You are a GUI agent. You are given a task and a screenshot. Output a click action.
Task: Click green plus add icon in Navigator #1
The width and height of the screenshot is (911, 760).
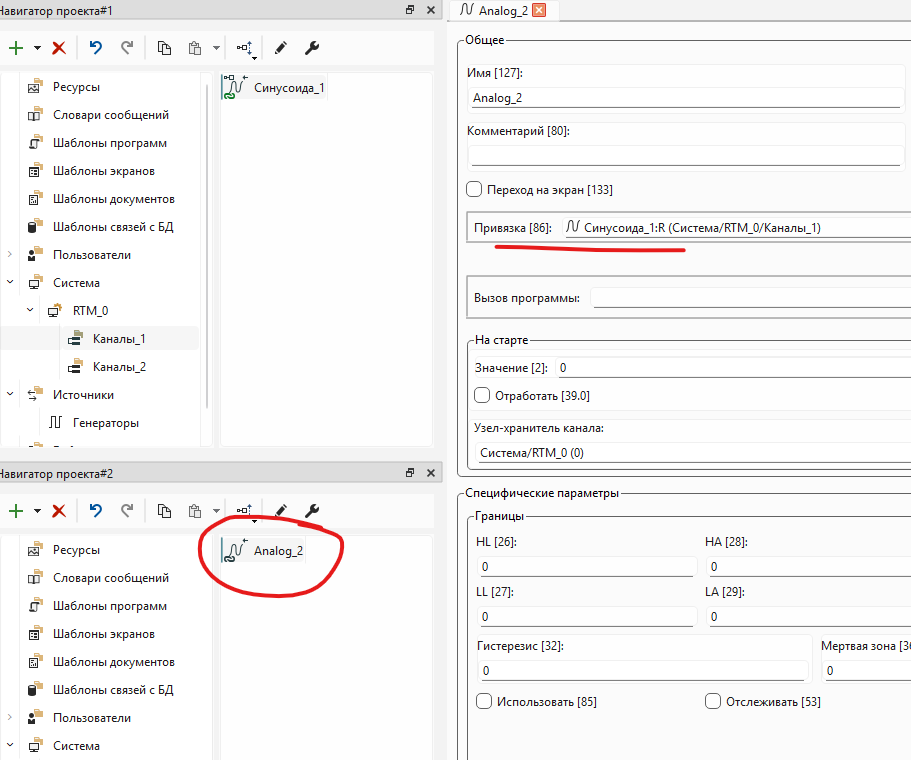point(16,48)
